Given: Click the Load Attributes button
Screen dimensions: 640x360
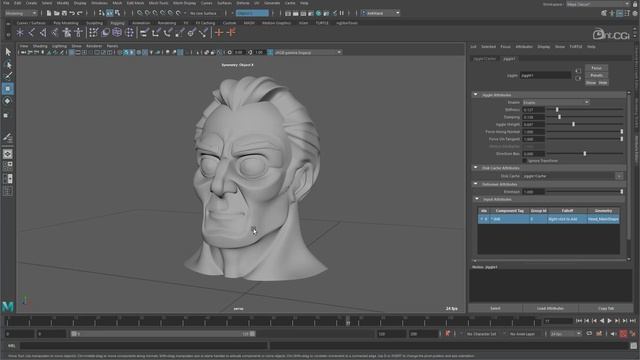Looking at the screenshot, I should point(550,309).
